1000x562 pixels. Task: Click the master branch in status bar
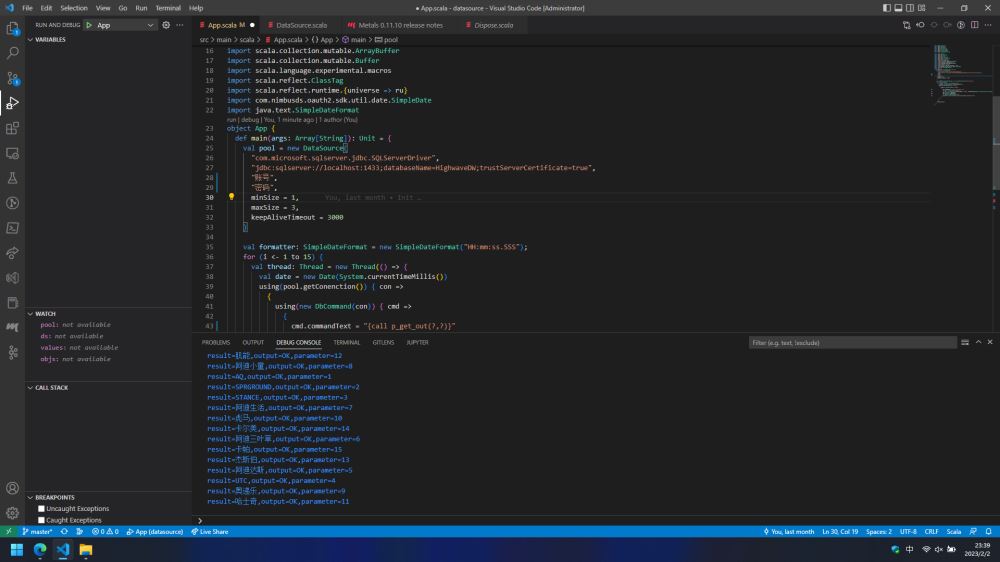point(38,532)
